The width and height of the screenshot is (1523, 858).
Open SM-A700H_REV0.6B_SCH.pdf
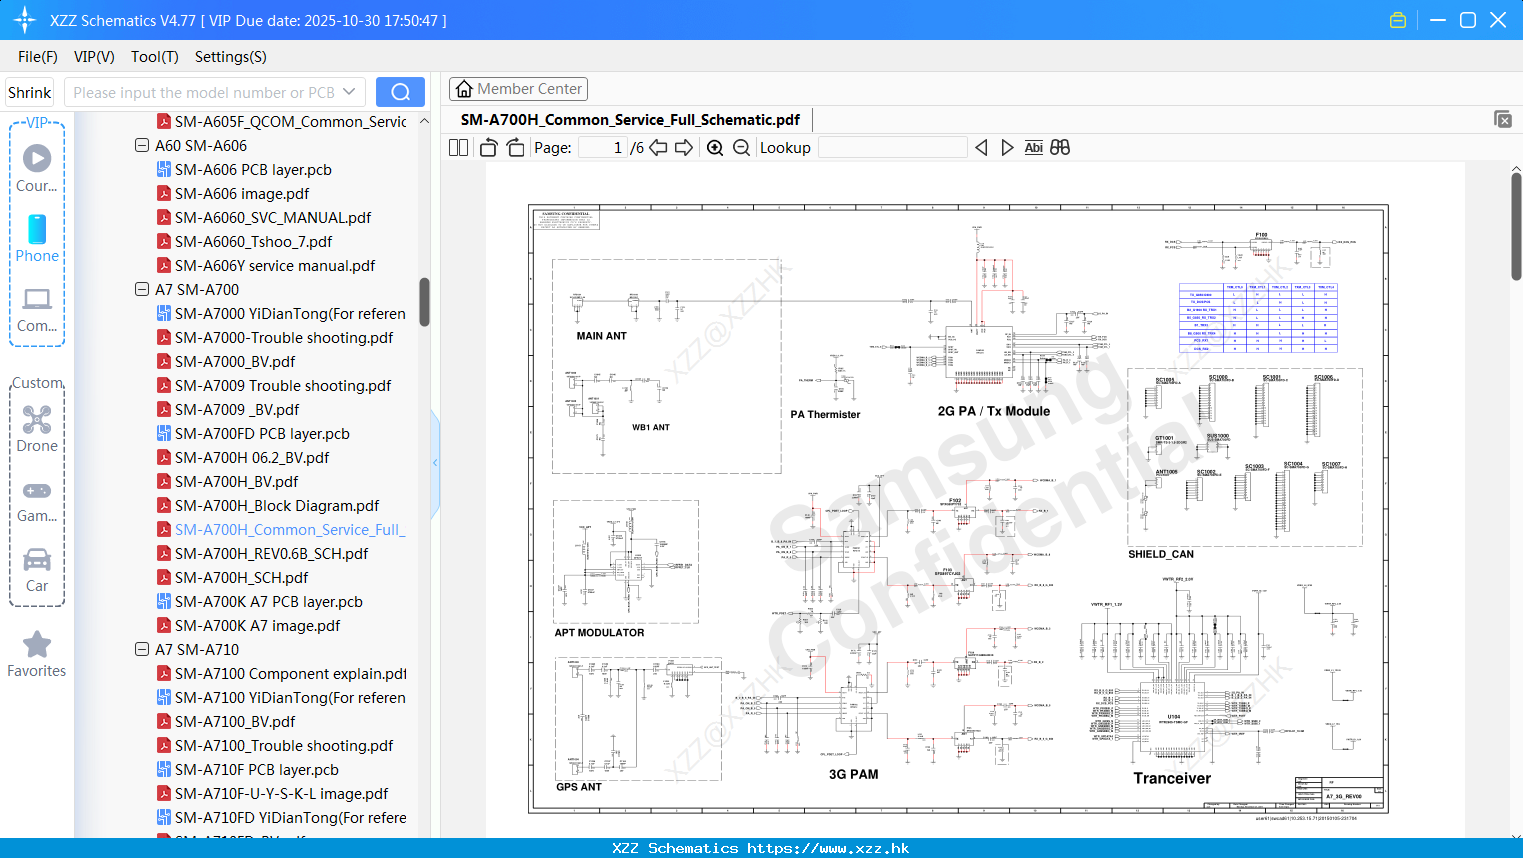(x=271, y=553)
